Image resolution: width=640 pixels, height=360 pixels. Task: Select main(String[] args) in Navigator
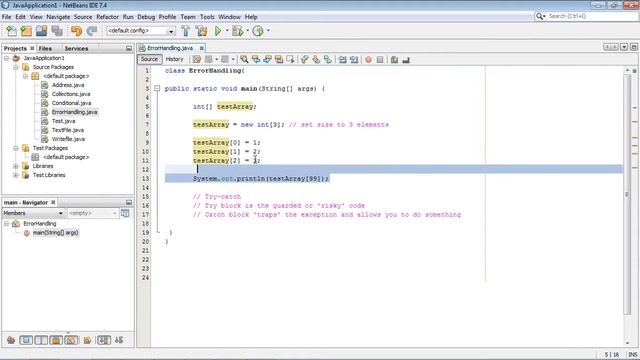click(56, 233)
